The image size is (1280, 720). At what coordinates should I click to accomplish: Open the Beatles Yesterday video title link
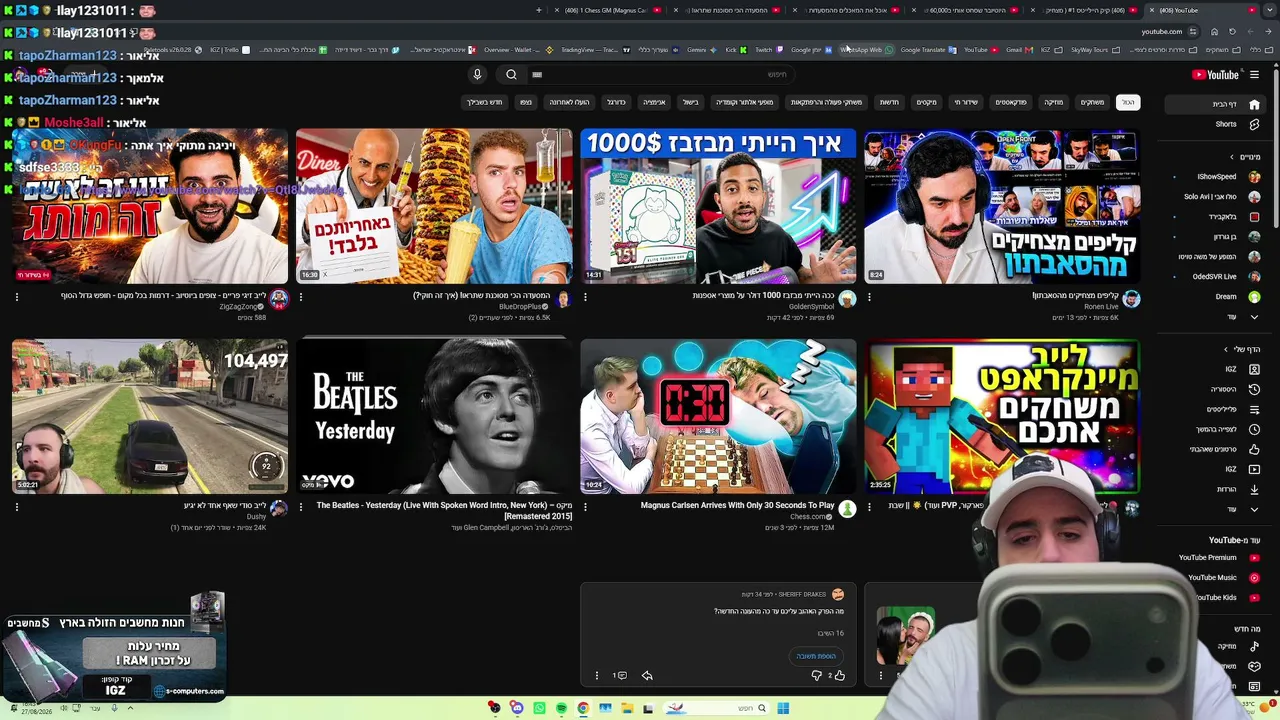[x=445, y=511]
